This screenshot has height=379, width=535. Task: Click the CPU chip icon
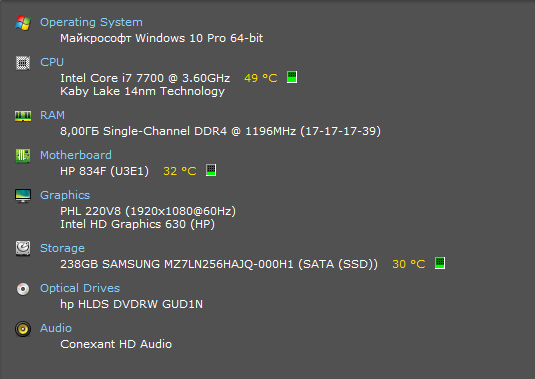coord(23,63)
